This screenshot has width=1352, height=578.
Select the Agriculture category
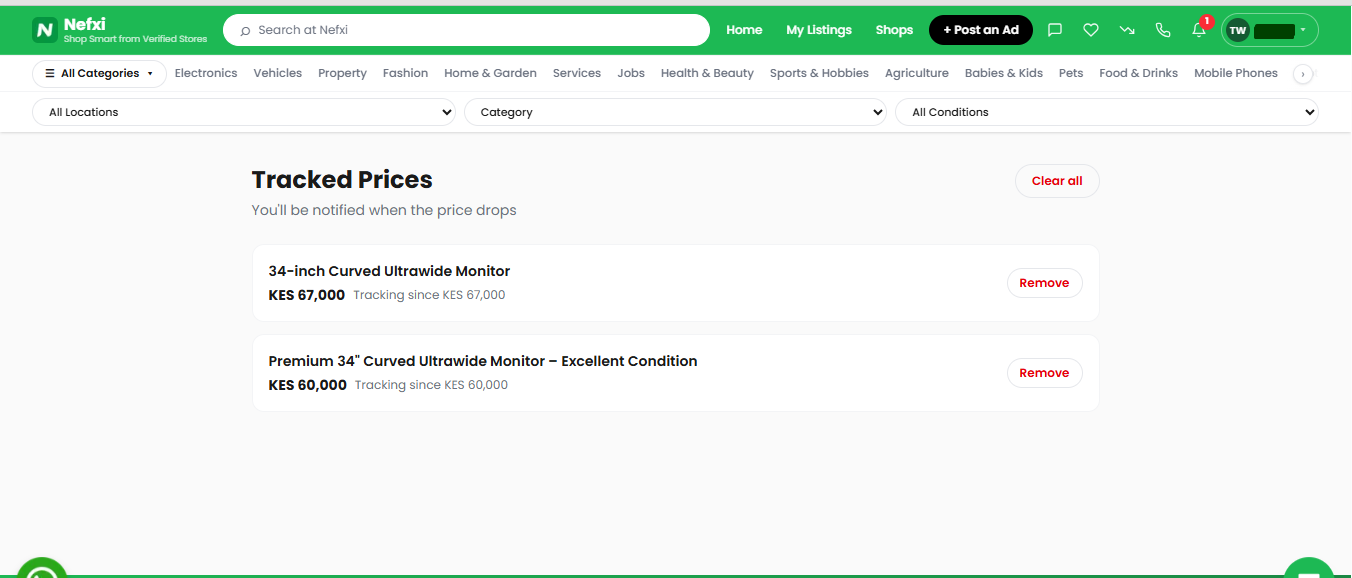tap(917, 73)
